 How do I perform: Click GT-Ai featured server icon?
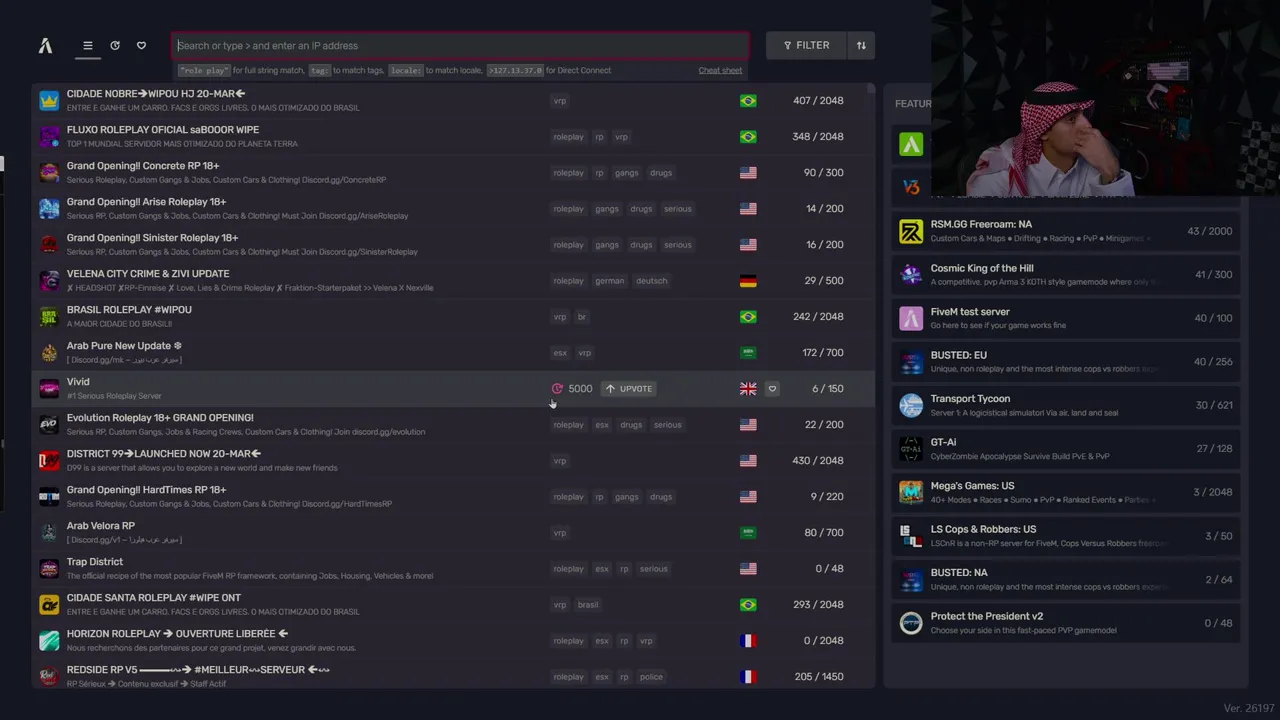tap(911, 448)
